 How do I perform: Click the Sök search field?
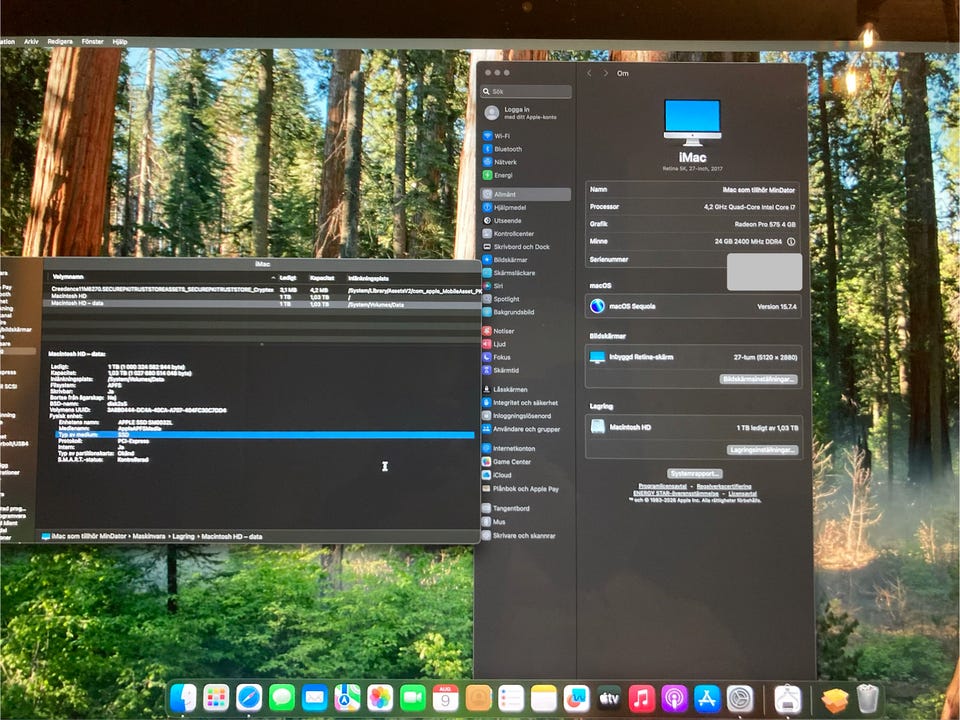(x=527, y=91)
